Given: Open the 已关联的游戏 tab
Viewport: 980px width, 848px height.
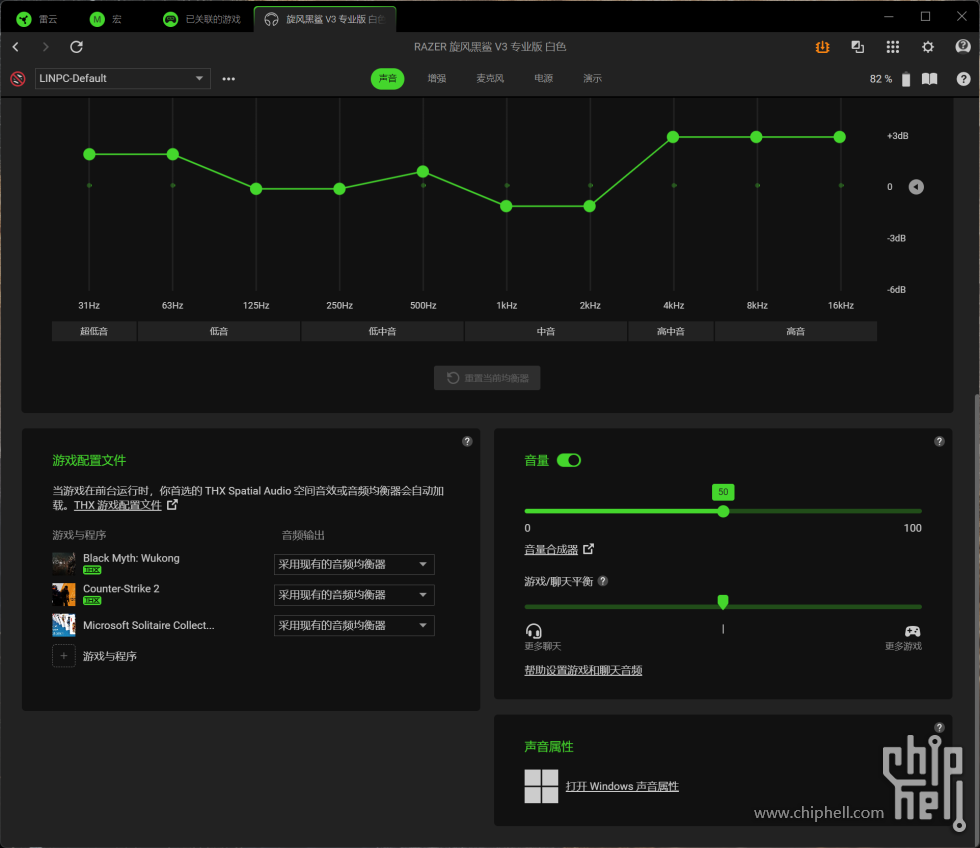Looking at the screenshot, I should click(201, 19).
